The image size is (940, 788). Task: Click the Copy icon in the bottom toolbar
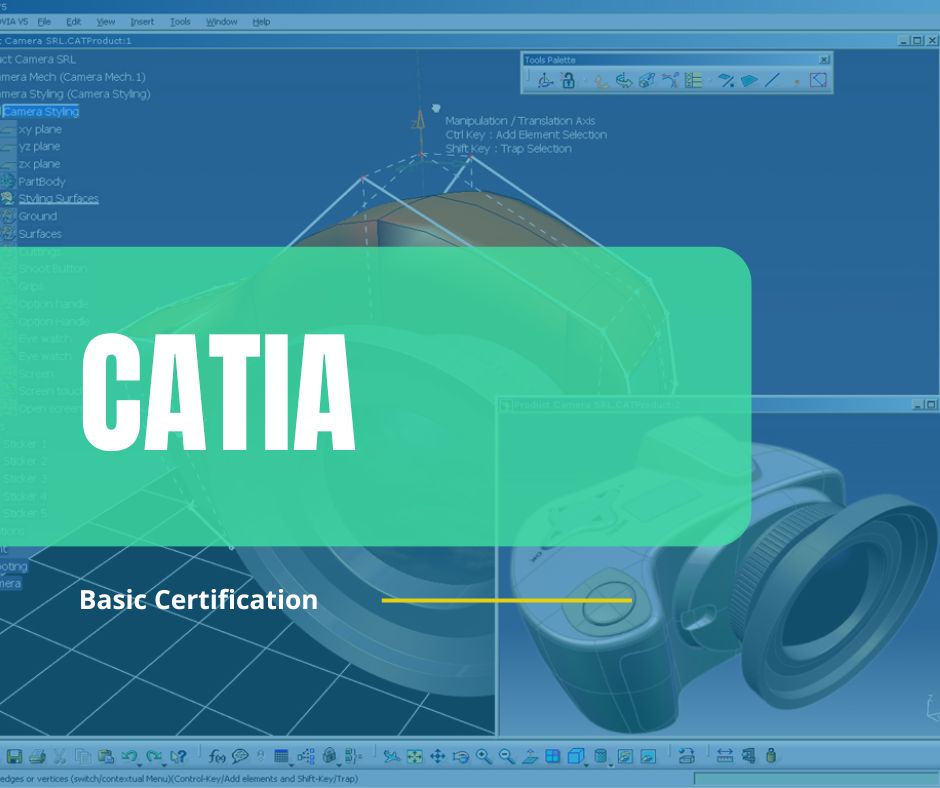click(x=83, y=756)
